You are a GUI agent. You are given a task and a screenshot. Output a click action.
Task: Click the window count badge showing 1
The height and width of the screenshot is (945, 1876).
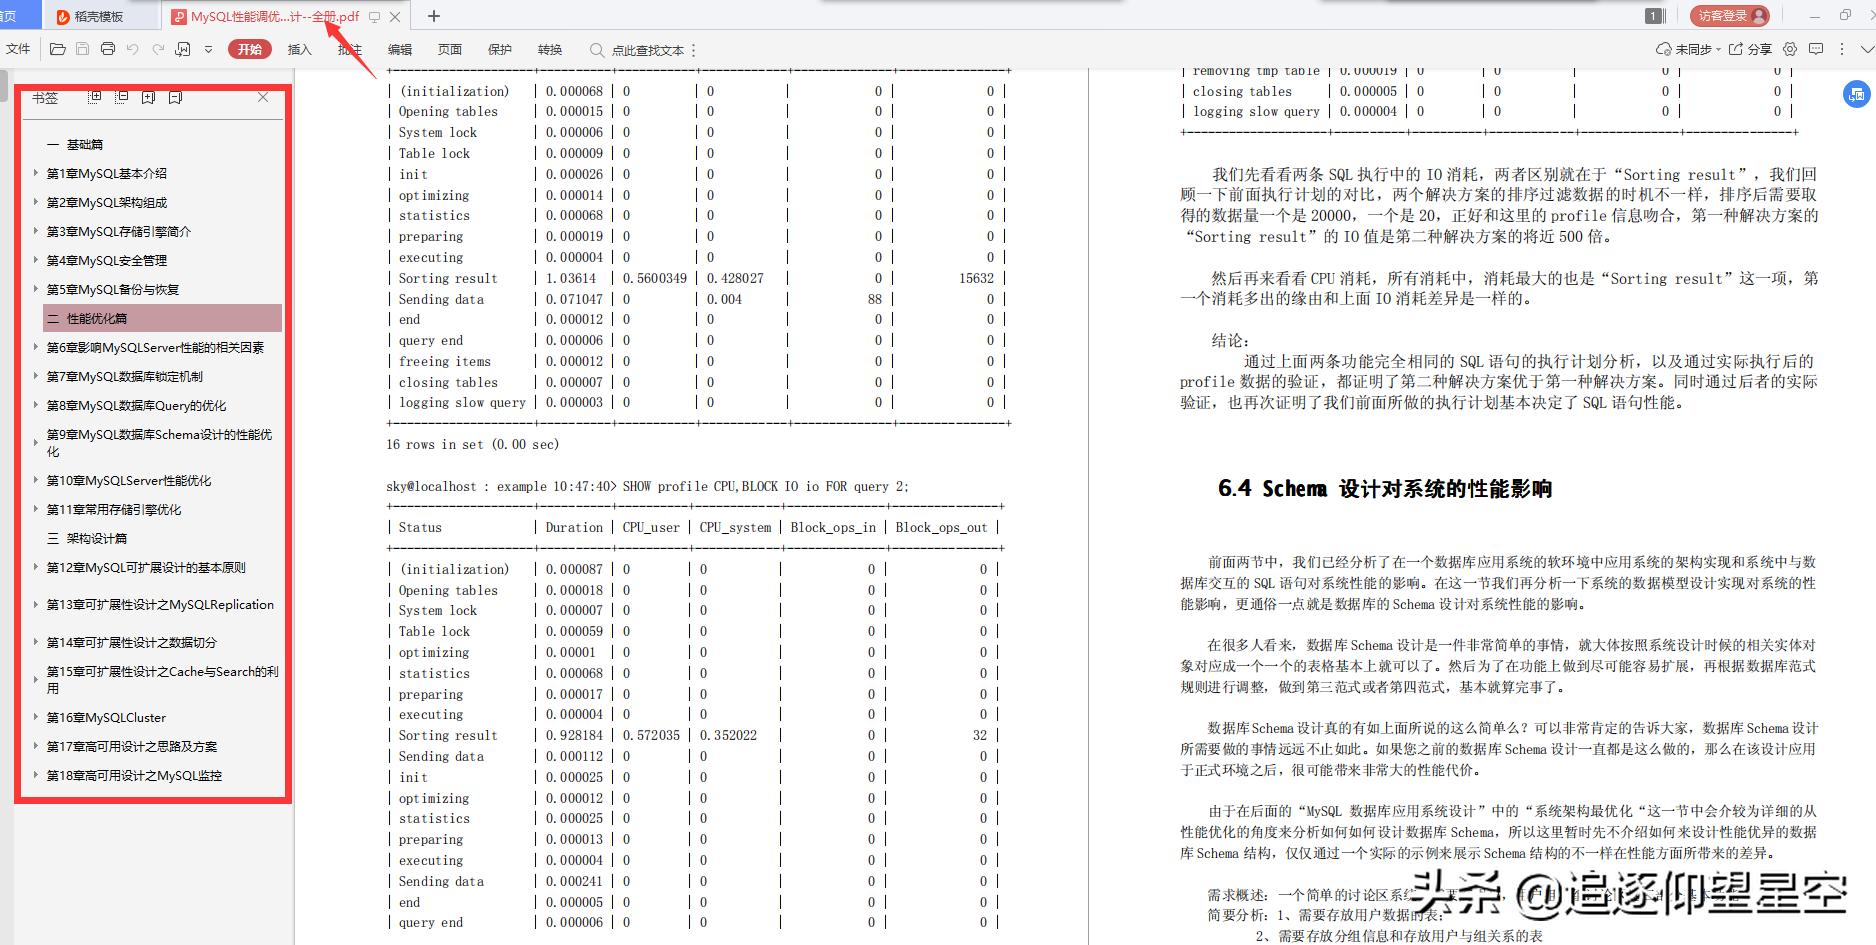click(x=1654, y=16)
